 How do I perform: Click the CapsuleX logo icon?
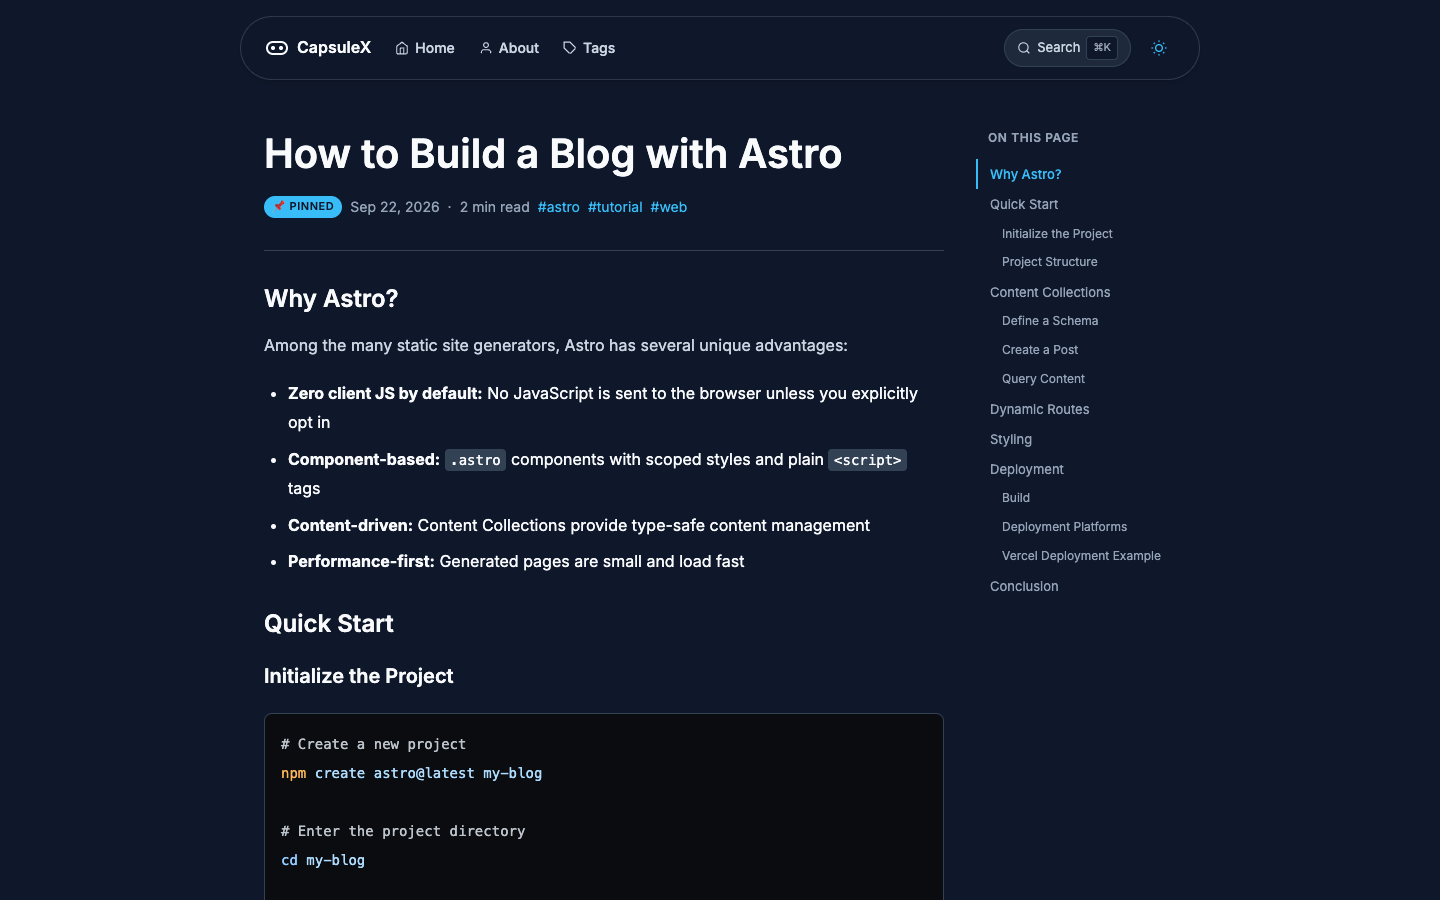point(277,48)
